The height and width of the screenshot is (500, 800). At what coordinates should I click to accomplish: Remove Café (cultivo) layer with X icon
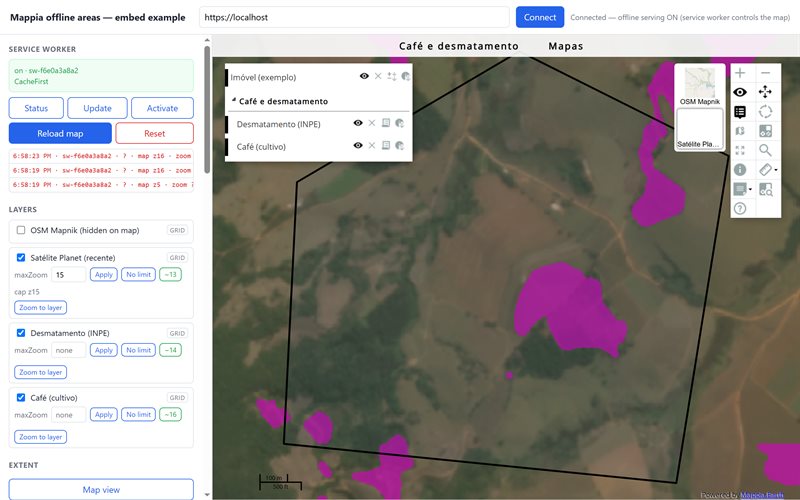pyautogui.click(x=372, y=145)
